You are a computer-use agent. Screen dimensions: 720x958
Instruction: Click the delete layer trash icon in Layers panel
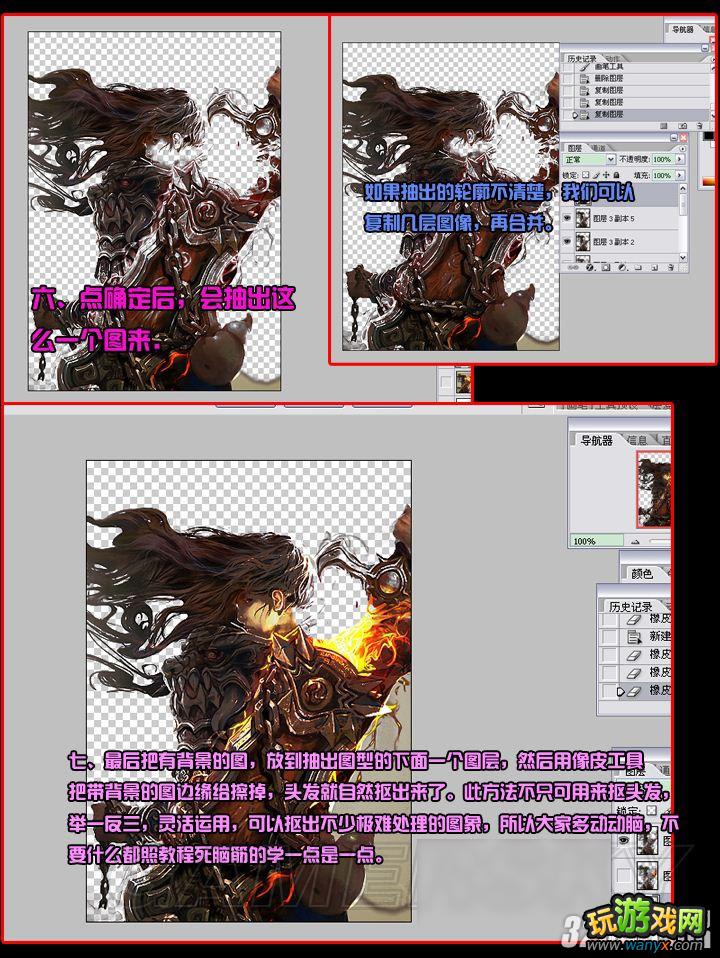[670, 268]
